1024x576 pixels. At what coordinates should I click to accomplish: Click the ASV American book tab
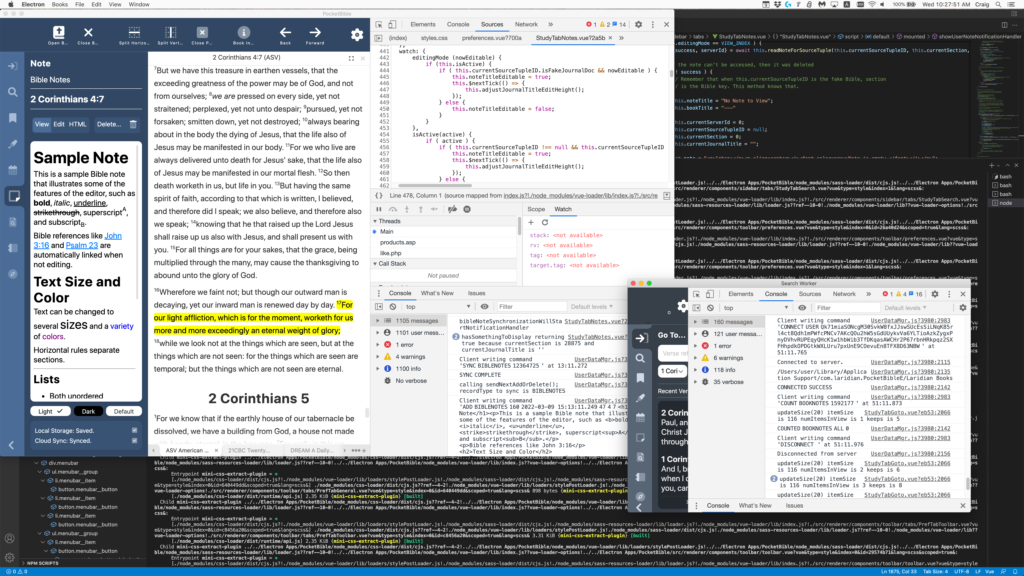point(187,451)
